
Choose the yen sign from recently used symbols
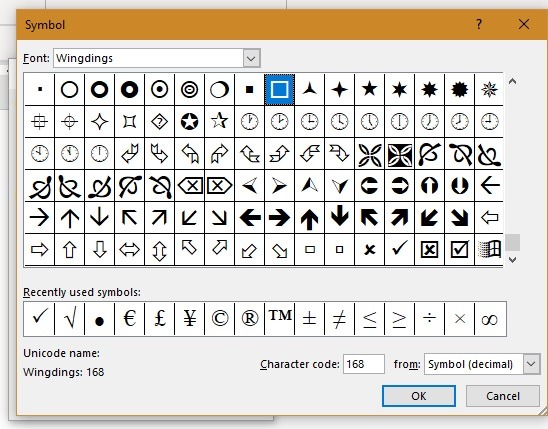tap(190, 319)
